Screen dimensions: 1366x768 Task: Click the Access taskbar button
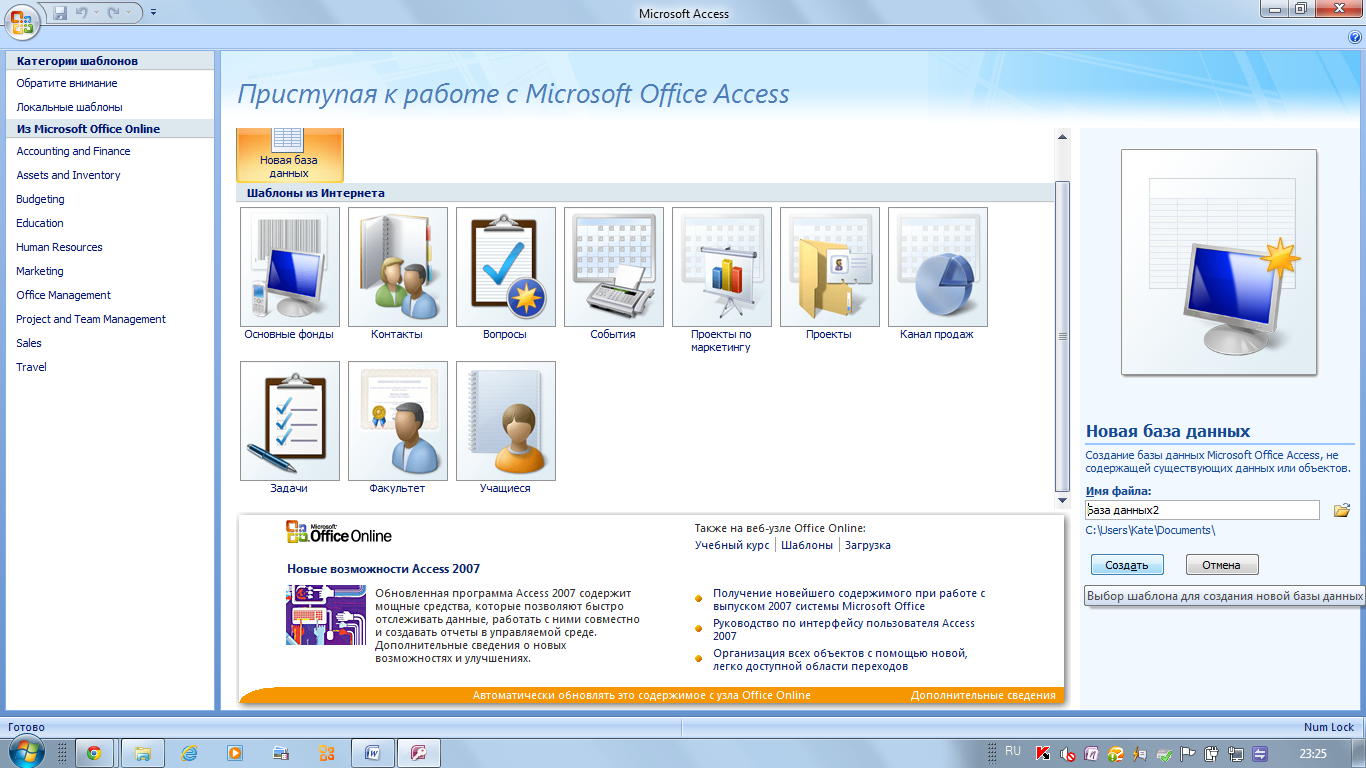click(419, 753)
